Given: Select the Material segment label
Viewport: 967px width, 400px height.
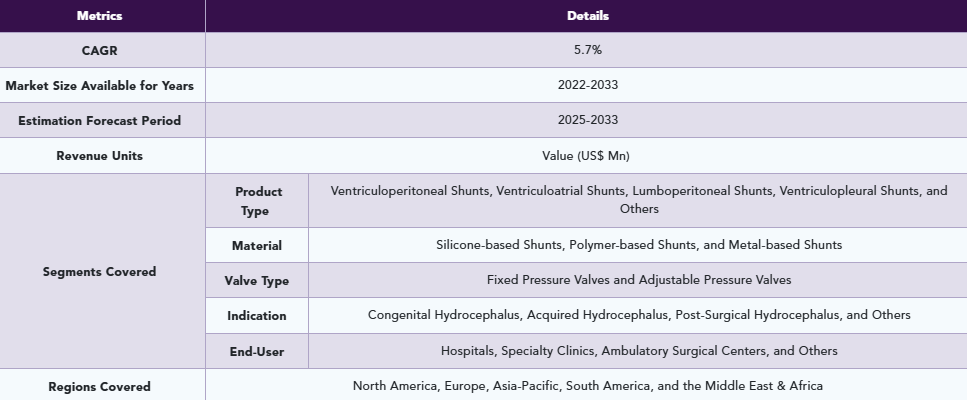Looking at the screenshot, I should pyautogui.click(x=257, y=246).
